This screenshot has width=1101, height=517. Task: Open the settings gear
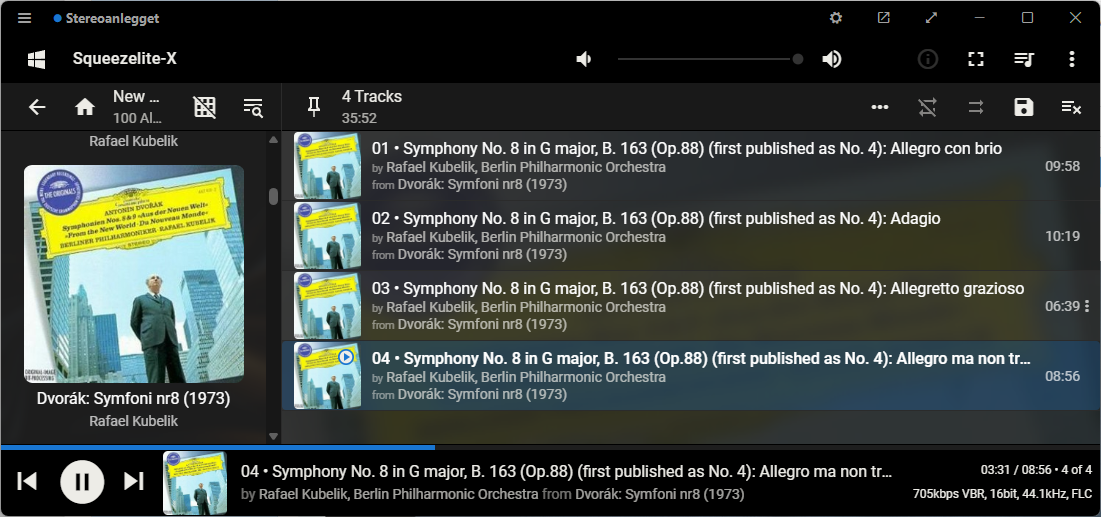(x=836, y=18)
